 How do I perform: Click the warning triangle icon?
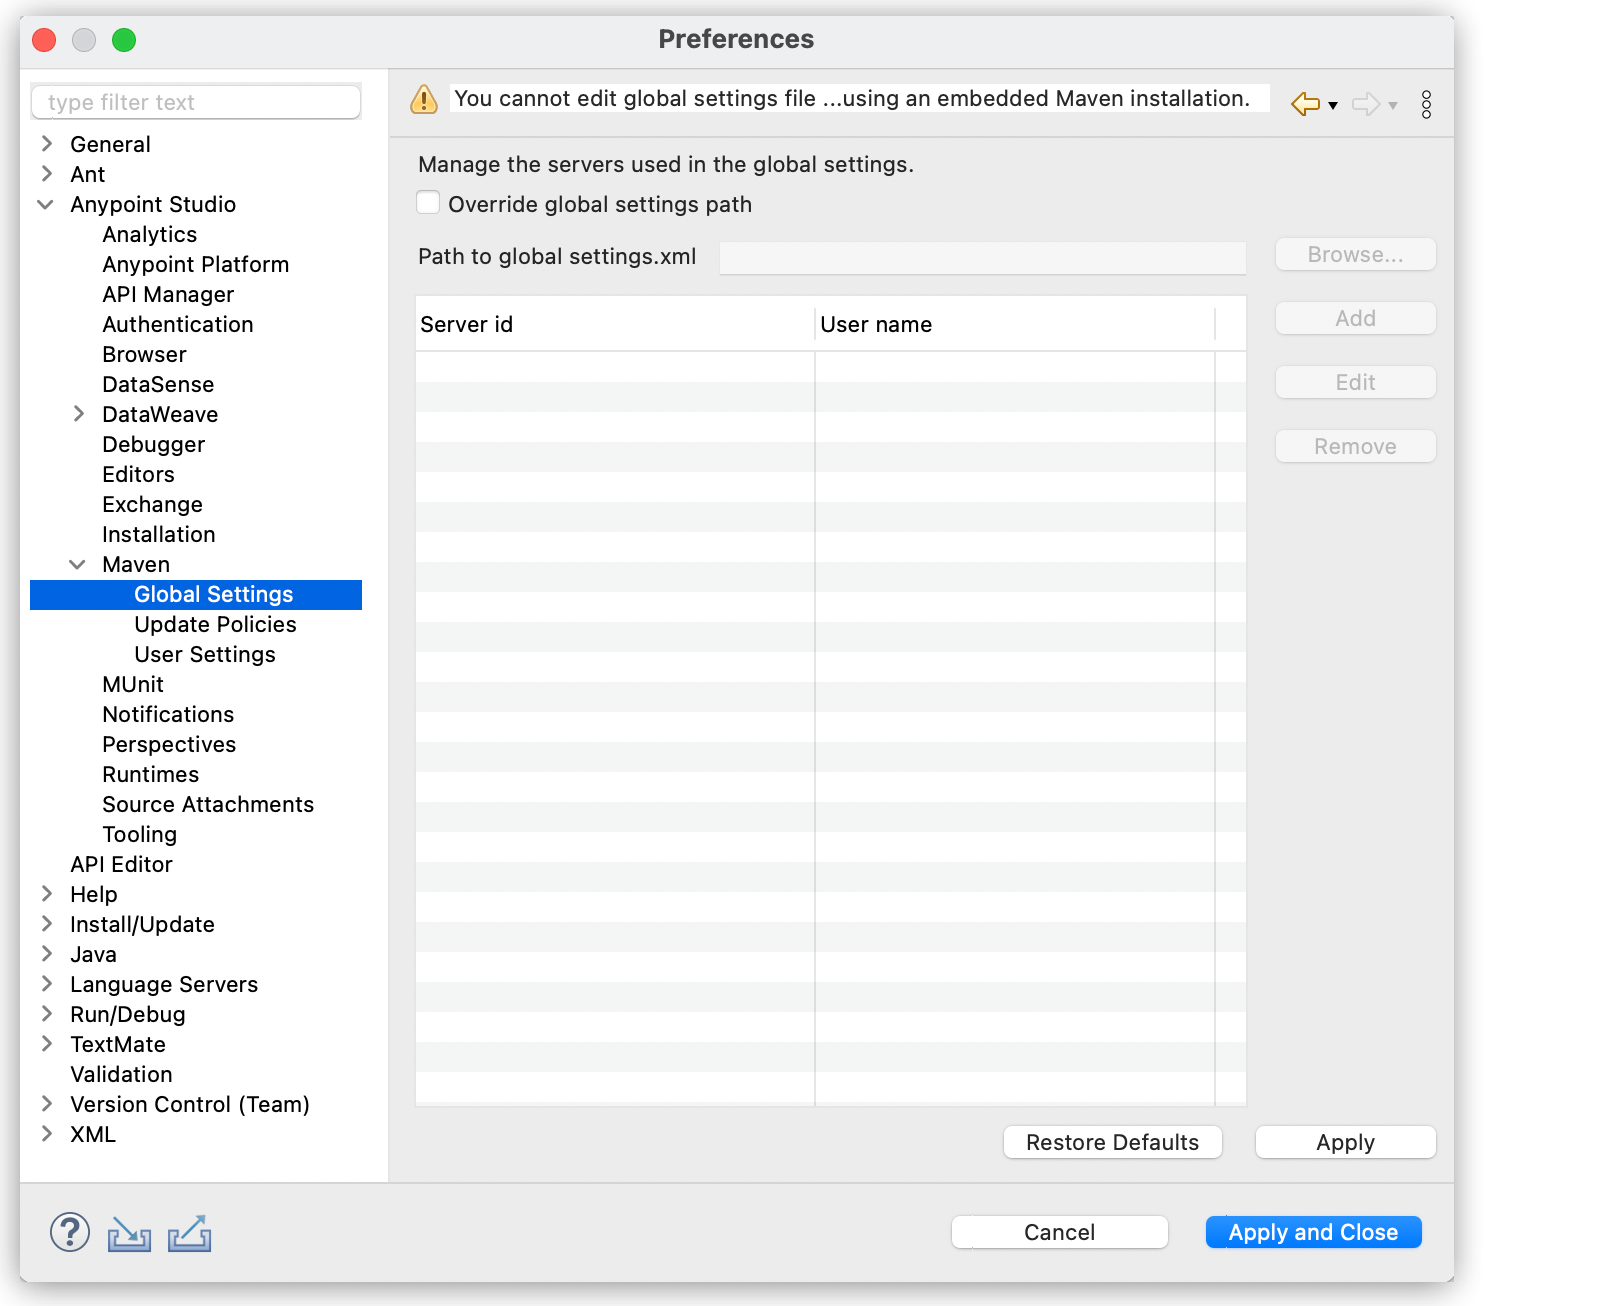[423, 99]
